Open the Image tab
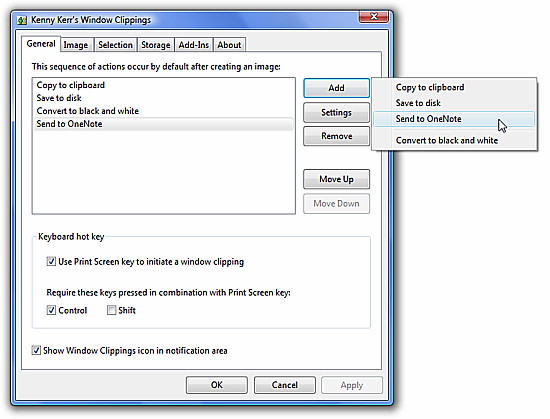The image size is (550, 419). click(76, 45)
